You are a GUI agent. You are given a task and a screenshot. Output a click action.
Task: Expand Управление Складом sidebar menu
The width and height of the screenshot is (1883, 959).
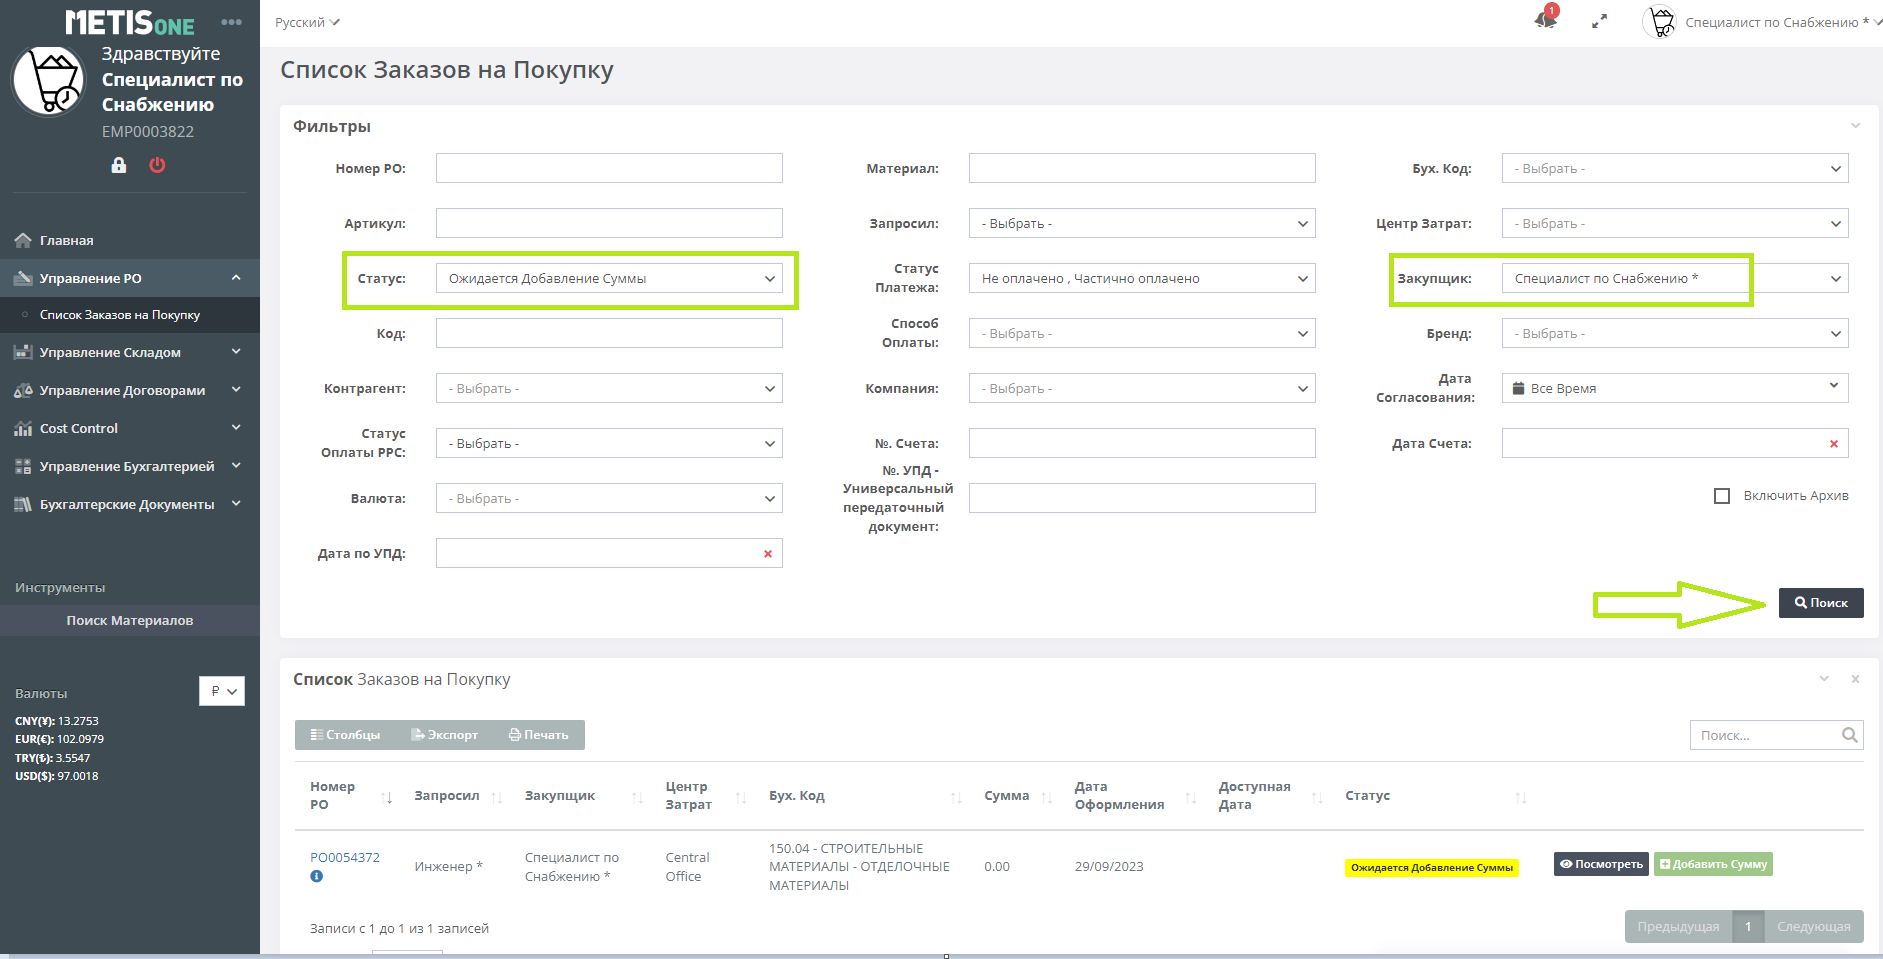pyautogui.click(x=130, y=352)
